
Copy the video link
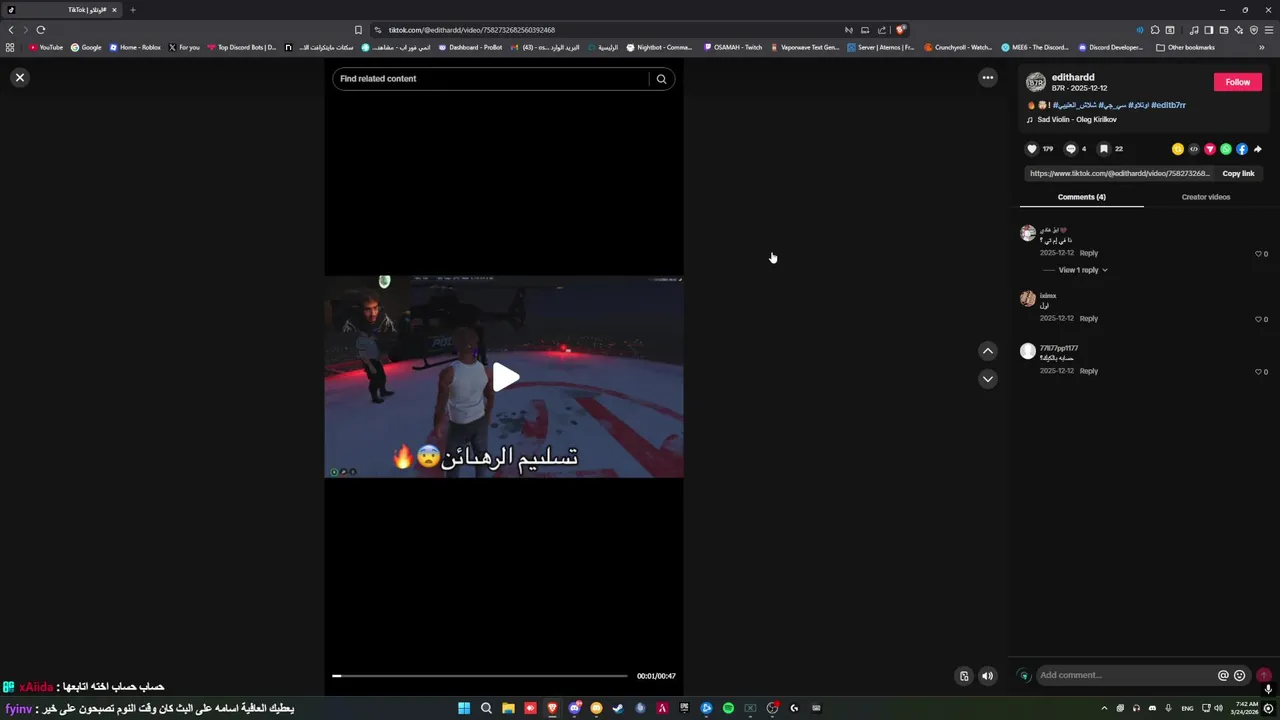[1238, 174]
